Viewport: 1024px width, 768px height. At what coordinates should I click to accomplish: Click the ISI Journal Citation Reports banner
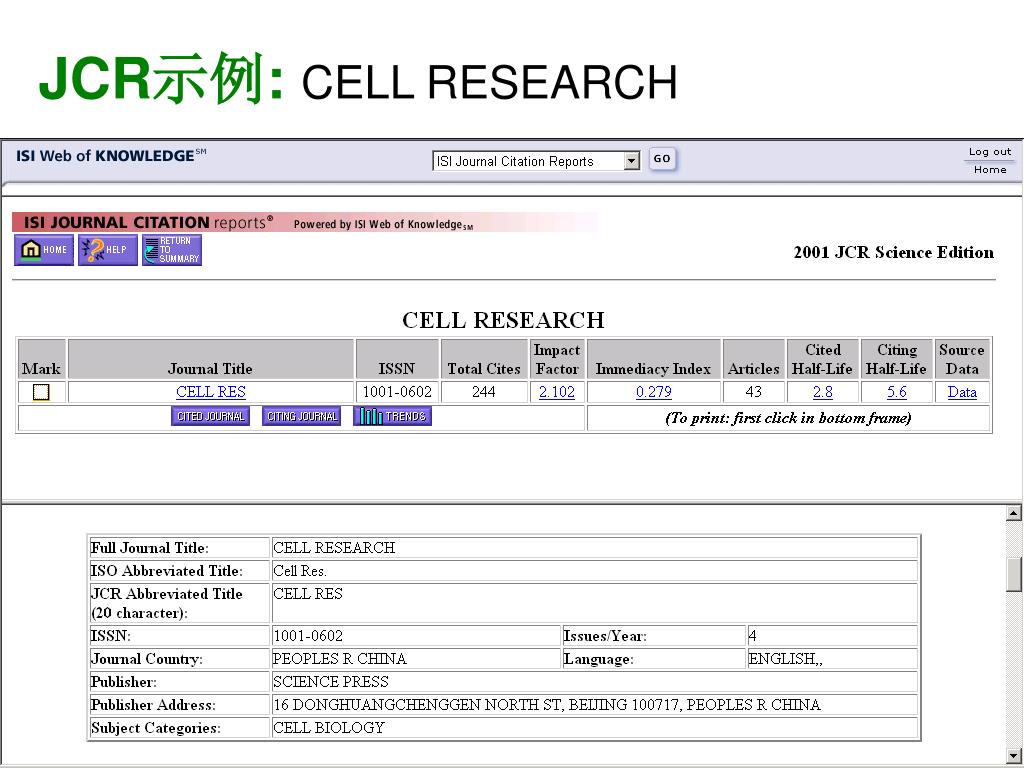coord(305,223)
